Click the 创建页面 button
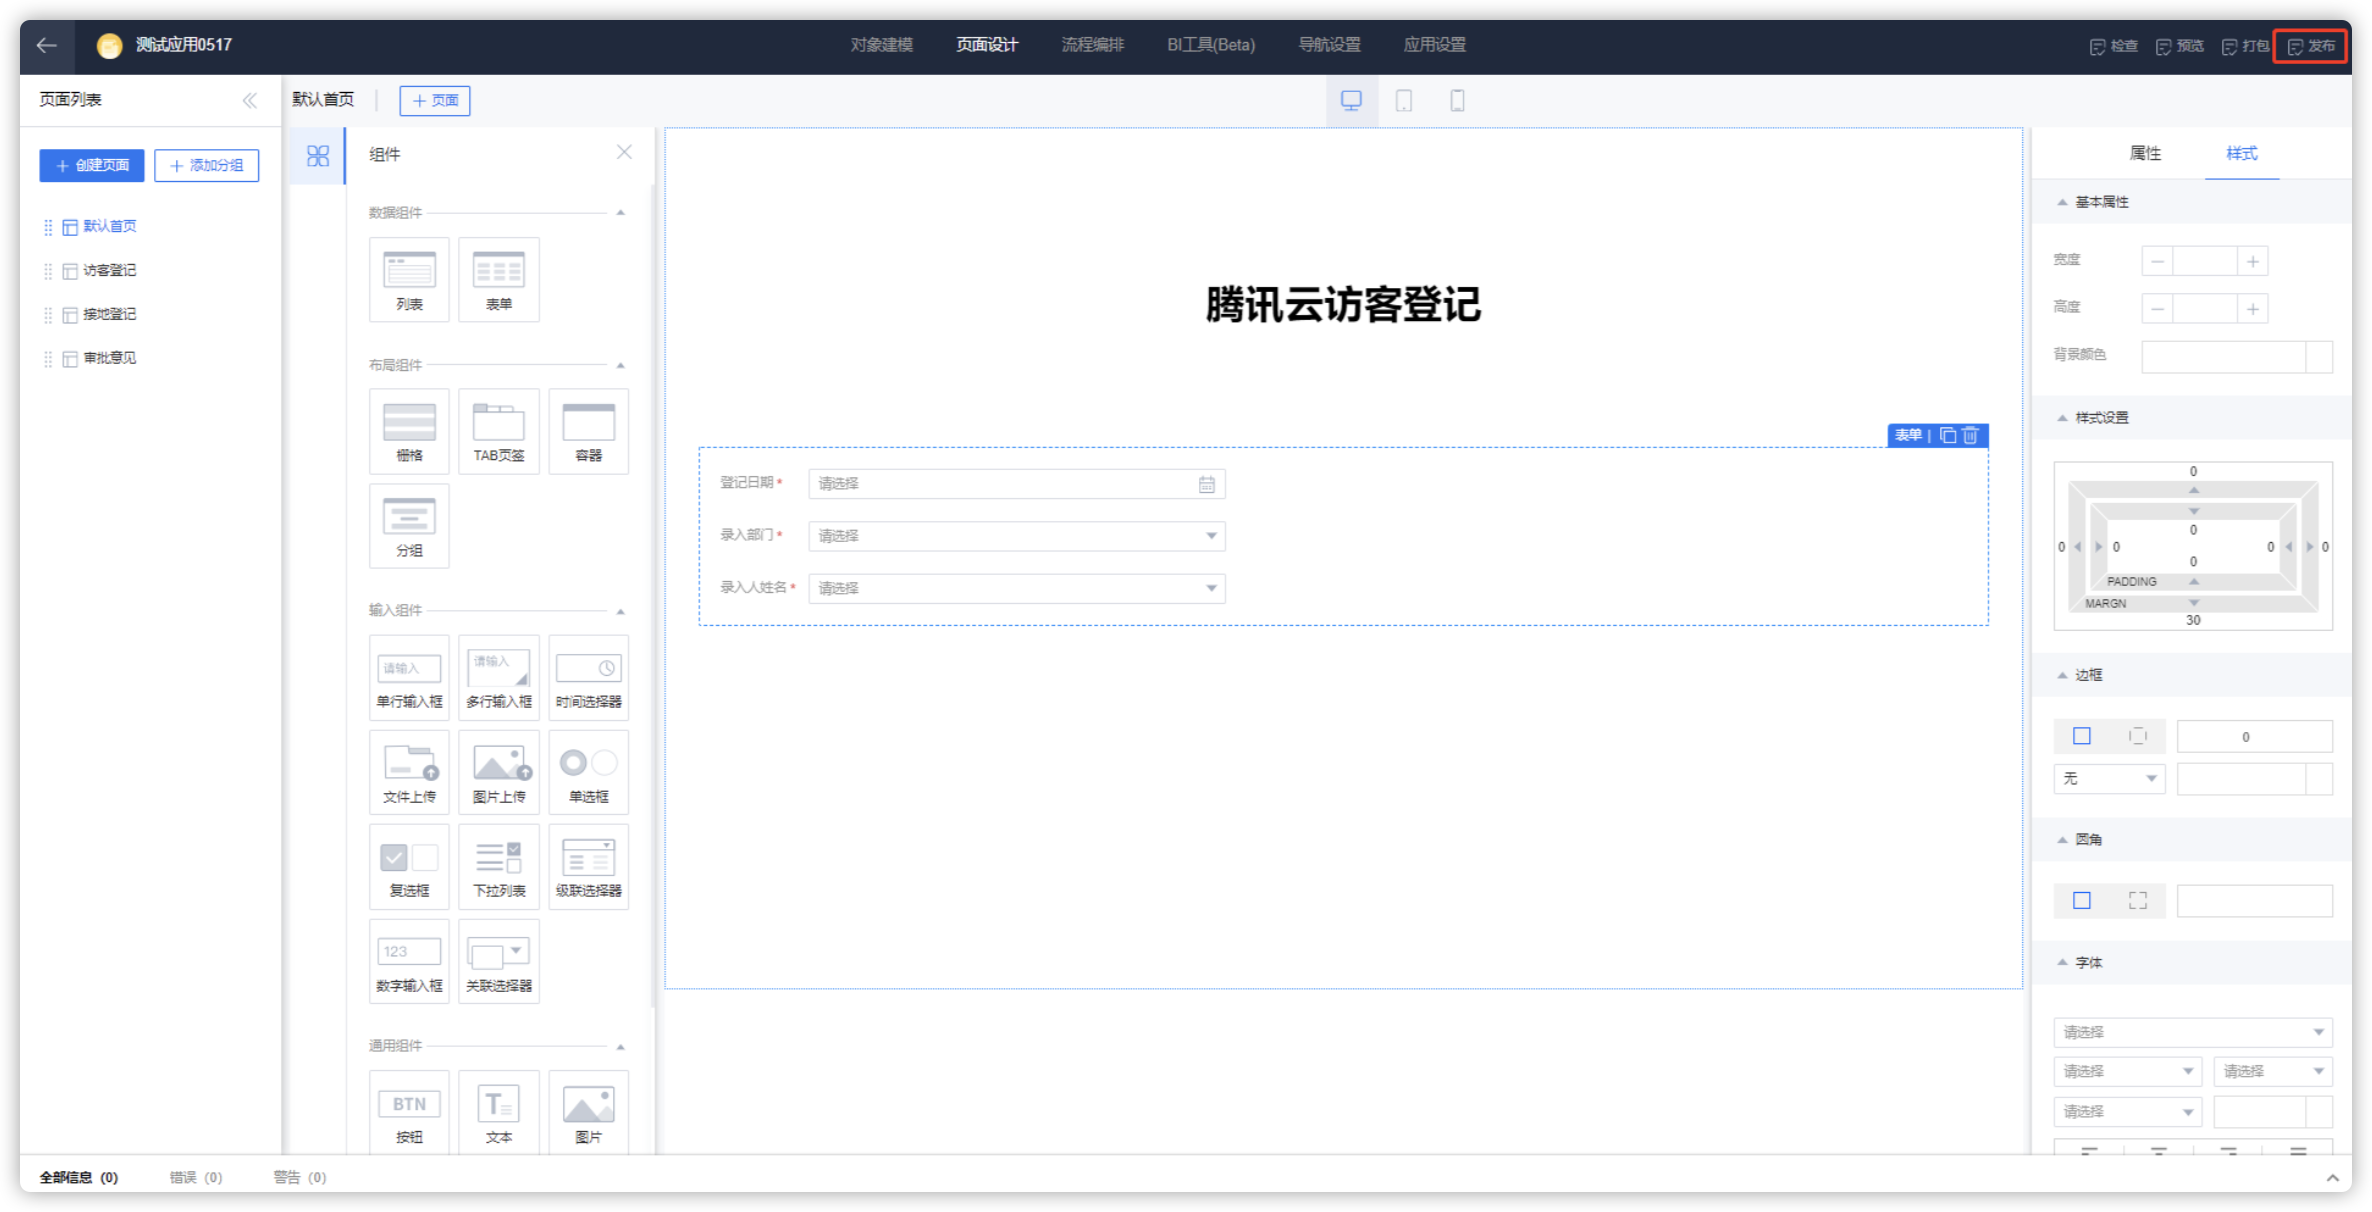 click(x=92, y=165)
